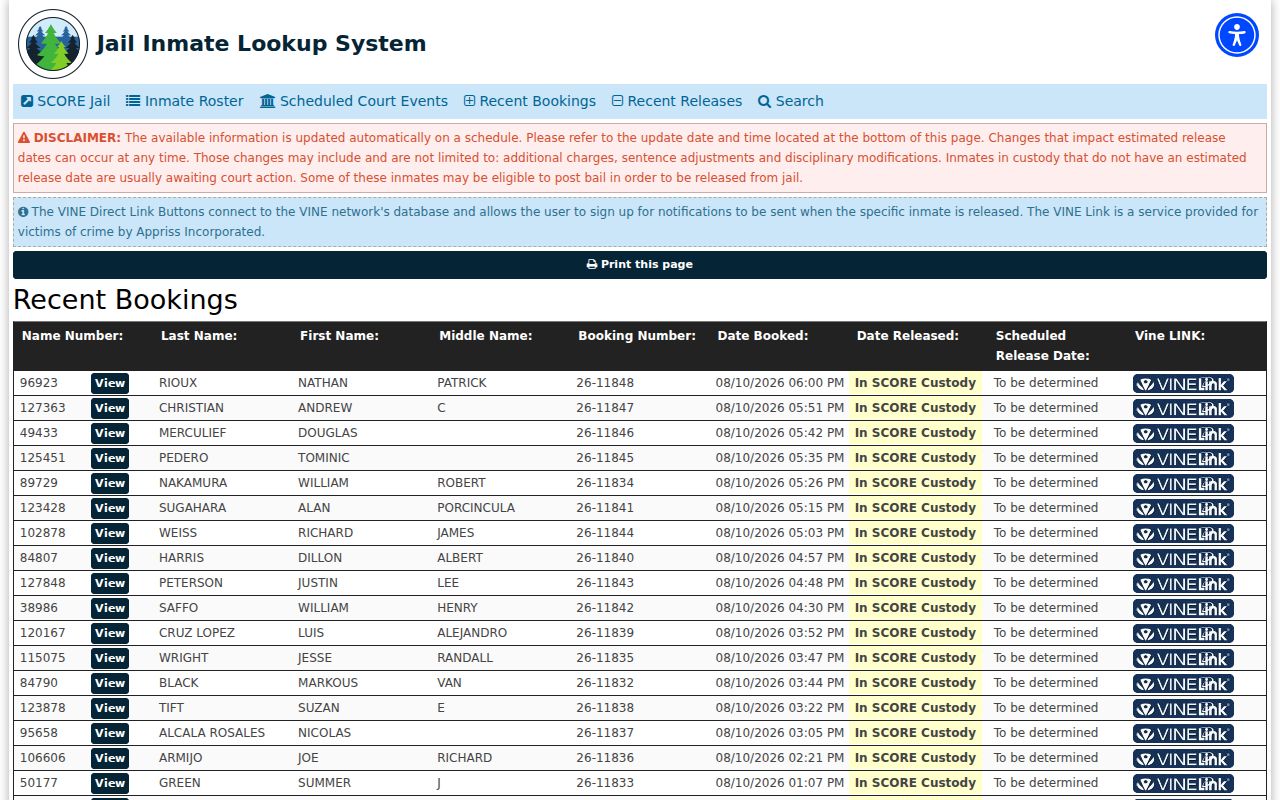Select booking number 26-11848
1280x800 pixels.
[605, 383]
